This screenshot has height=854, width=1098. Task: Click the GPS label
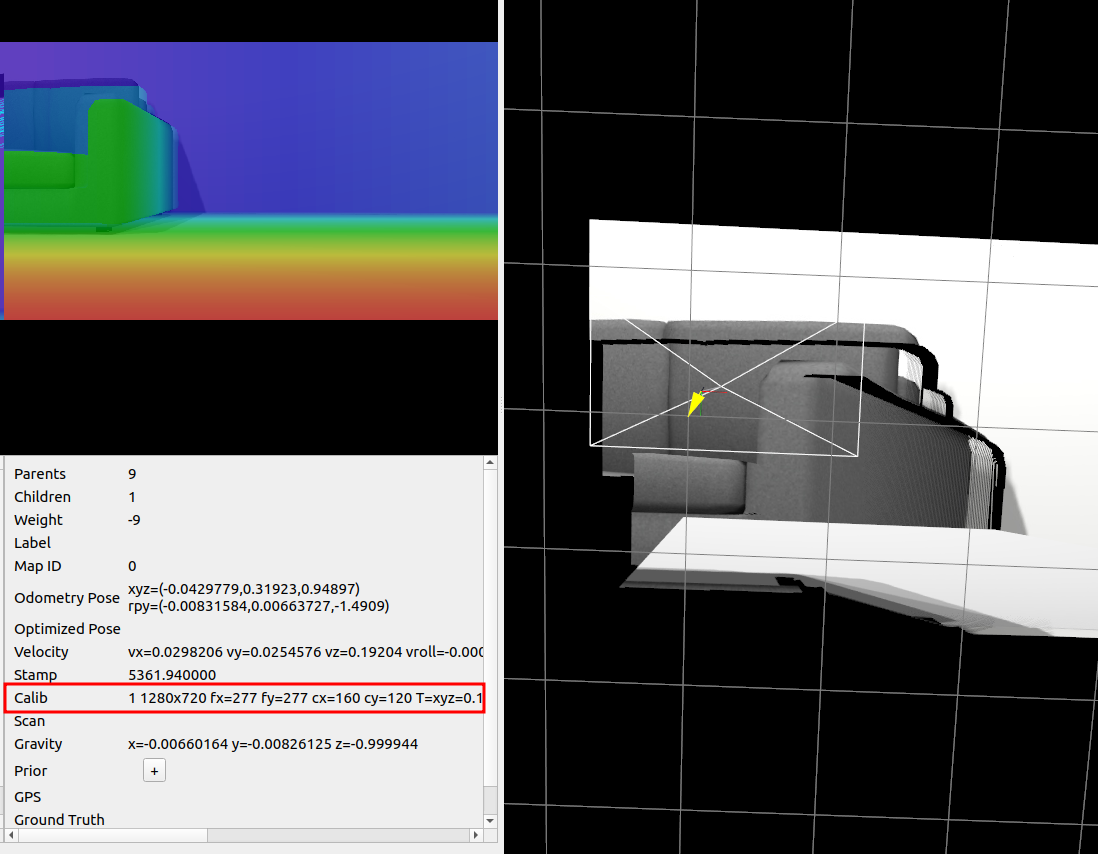(29, 797)
